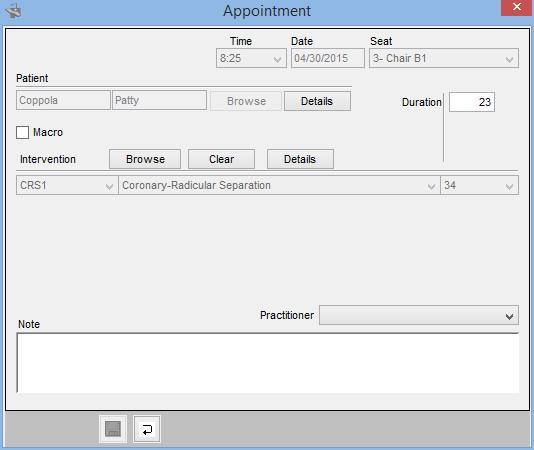Click the Duration field
Image resolution: width=534 pixels, height=450 pixels.
[x=472, y=102]
